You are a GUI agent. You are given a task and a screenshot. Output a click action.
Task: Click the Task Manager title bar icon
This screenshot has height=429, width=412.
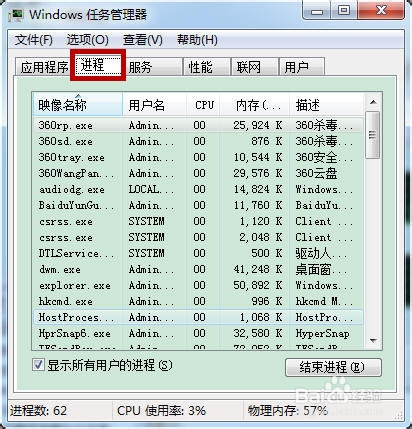15,15
